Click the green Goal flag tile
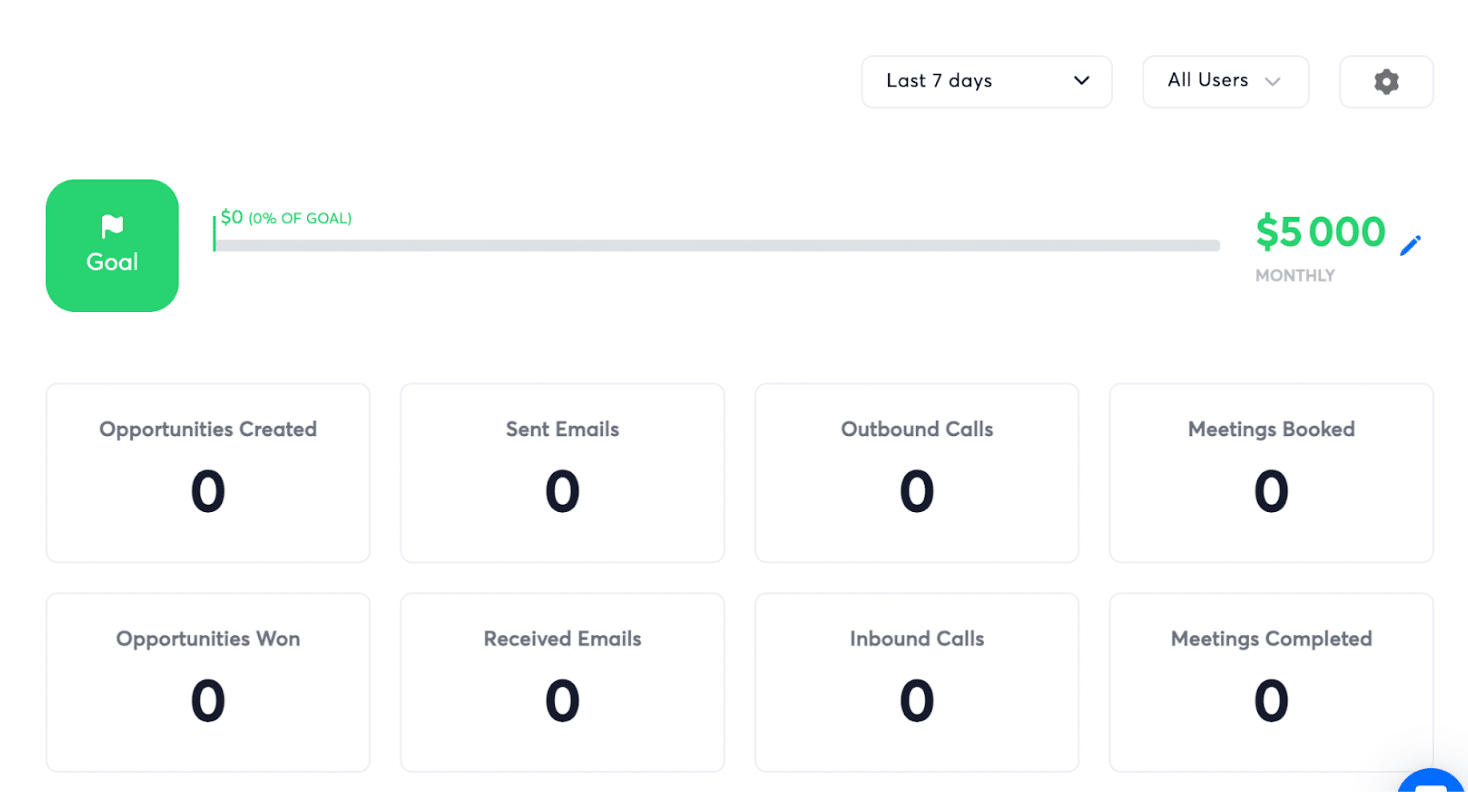The height and width of the screenshot is (792, 1468). [x=112, y=246]
